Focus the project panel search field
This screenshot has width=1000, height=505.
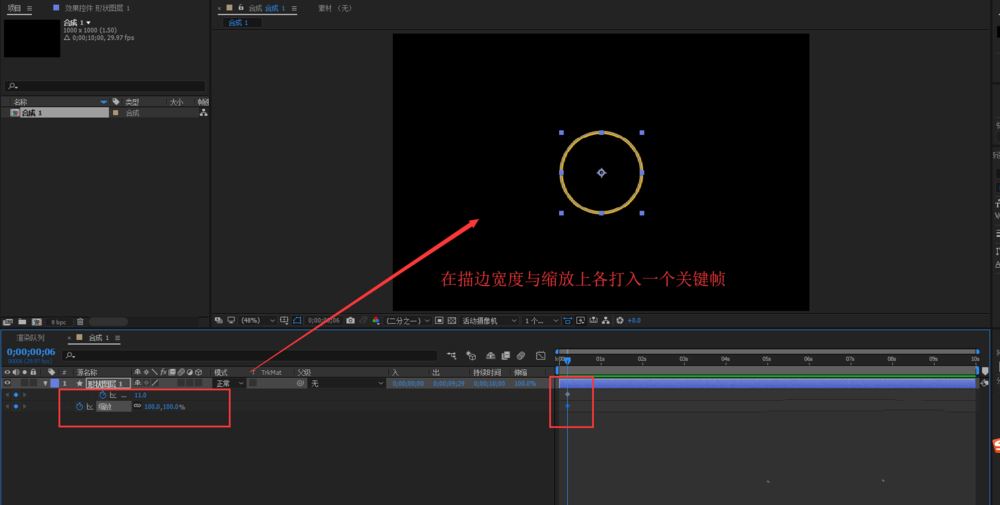tap(105, 85)
